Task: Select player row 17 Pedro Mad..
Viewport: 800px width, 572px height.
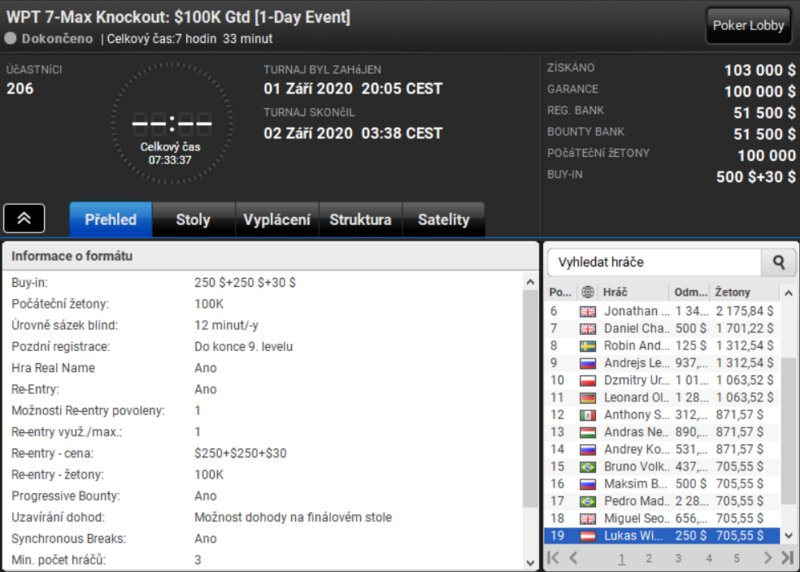Action: (662, 501)
